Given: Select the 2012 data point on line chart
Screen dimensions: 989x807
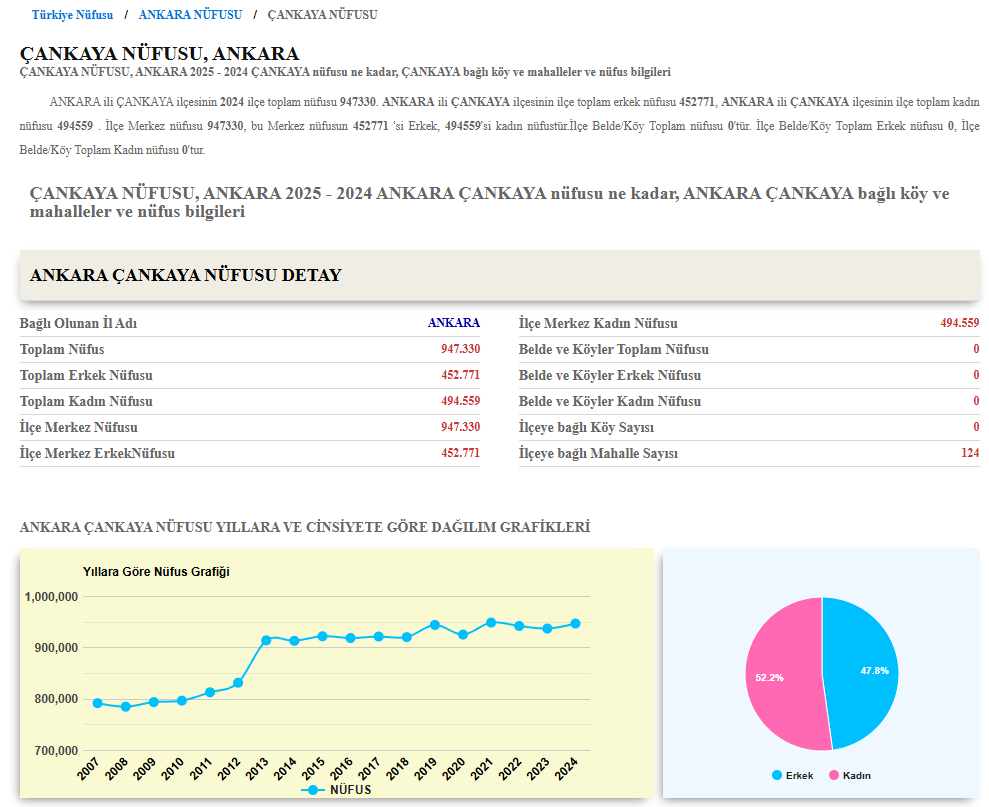Looking at the screenshot, I should coord(238,683).
